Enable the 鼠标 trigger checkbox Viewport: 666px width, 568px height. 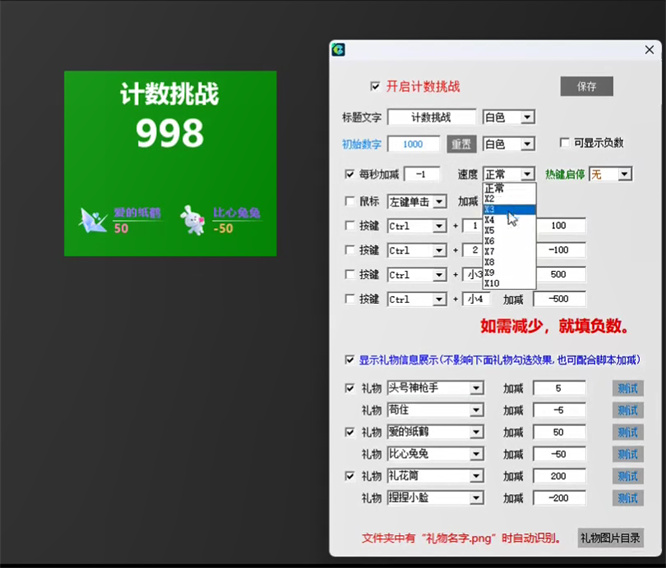point(349,201)
